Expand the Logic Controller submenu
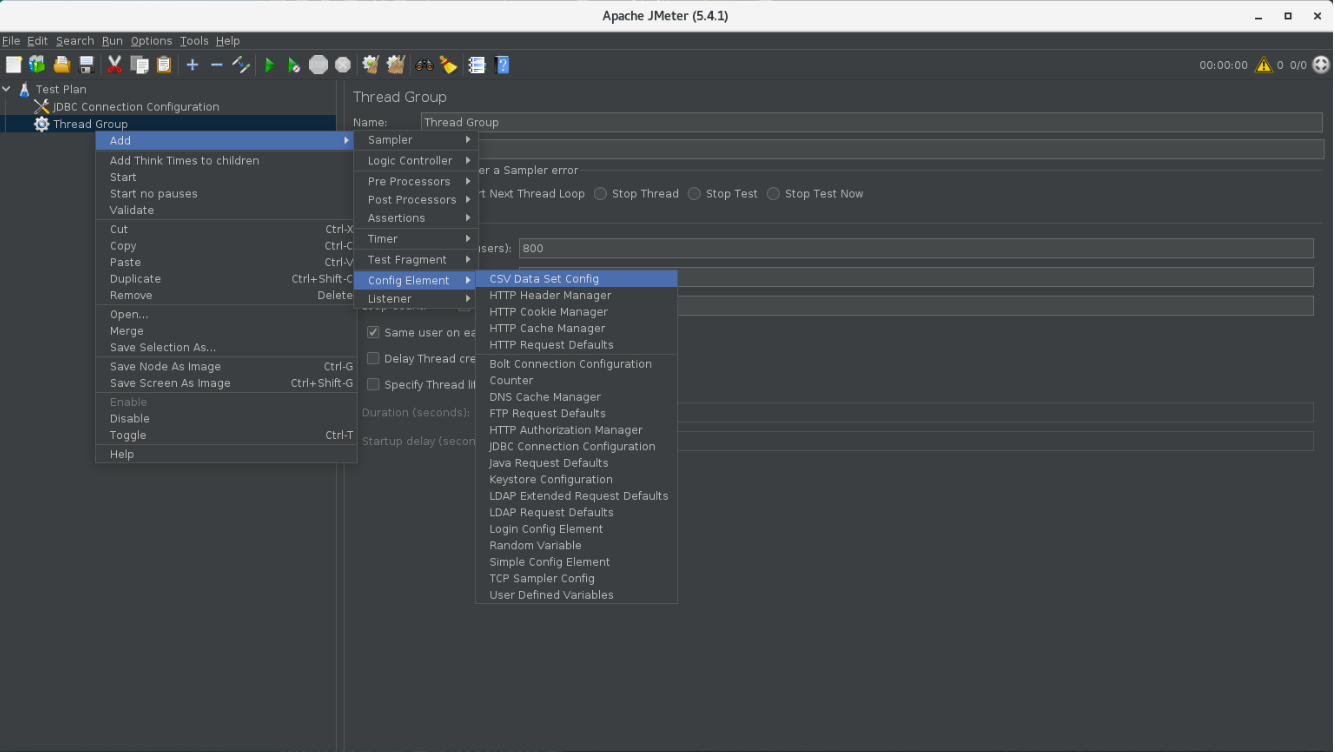The image size is (1335, 752). 416,161
